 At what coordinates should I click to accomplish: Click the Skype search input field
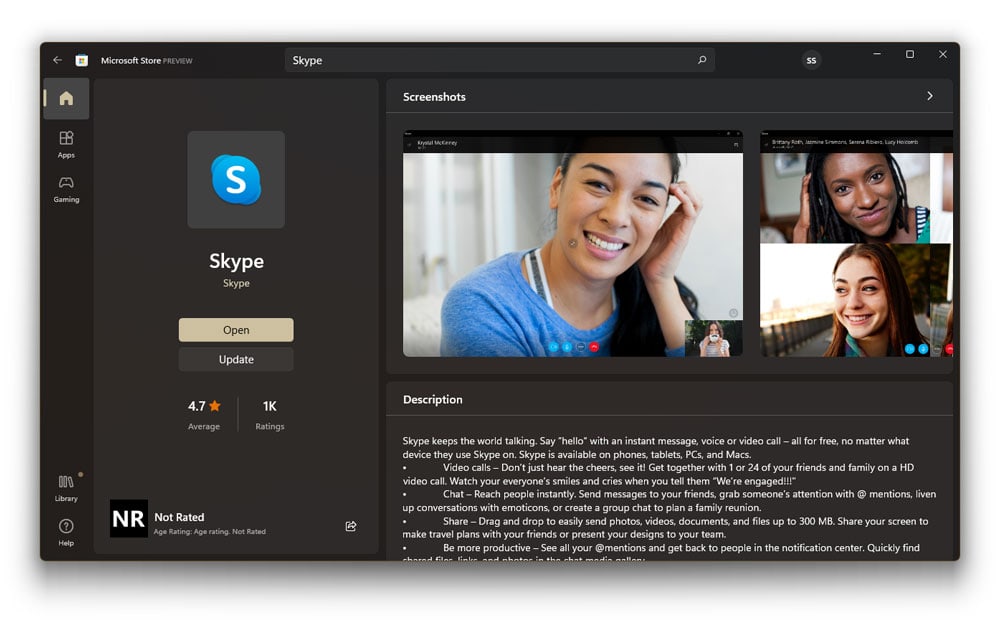pyautogui.click(x=499, y=60)
